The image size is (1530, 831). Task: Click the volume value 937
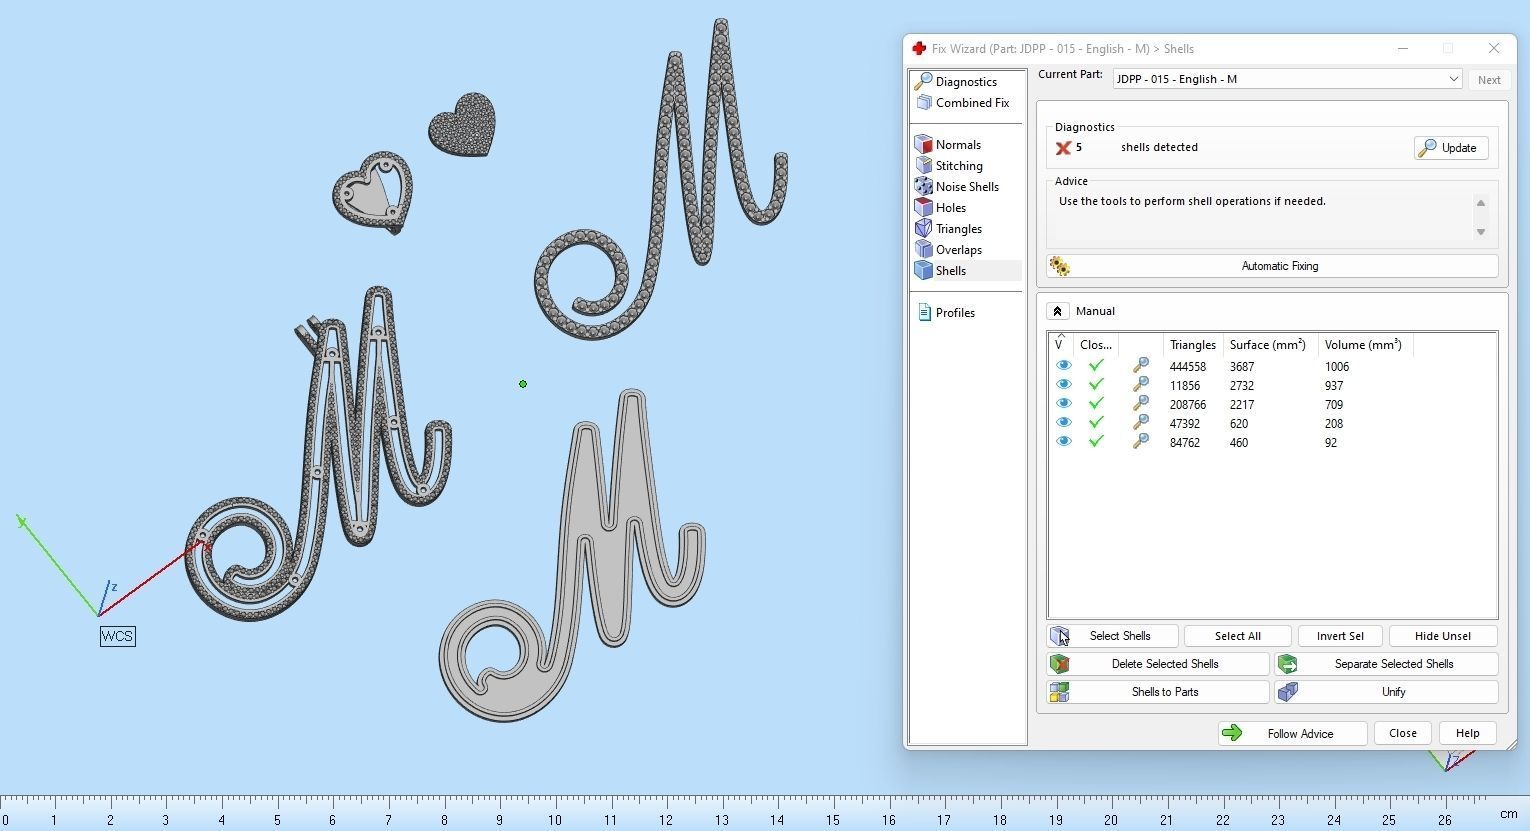(x=1333, y=386)
